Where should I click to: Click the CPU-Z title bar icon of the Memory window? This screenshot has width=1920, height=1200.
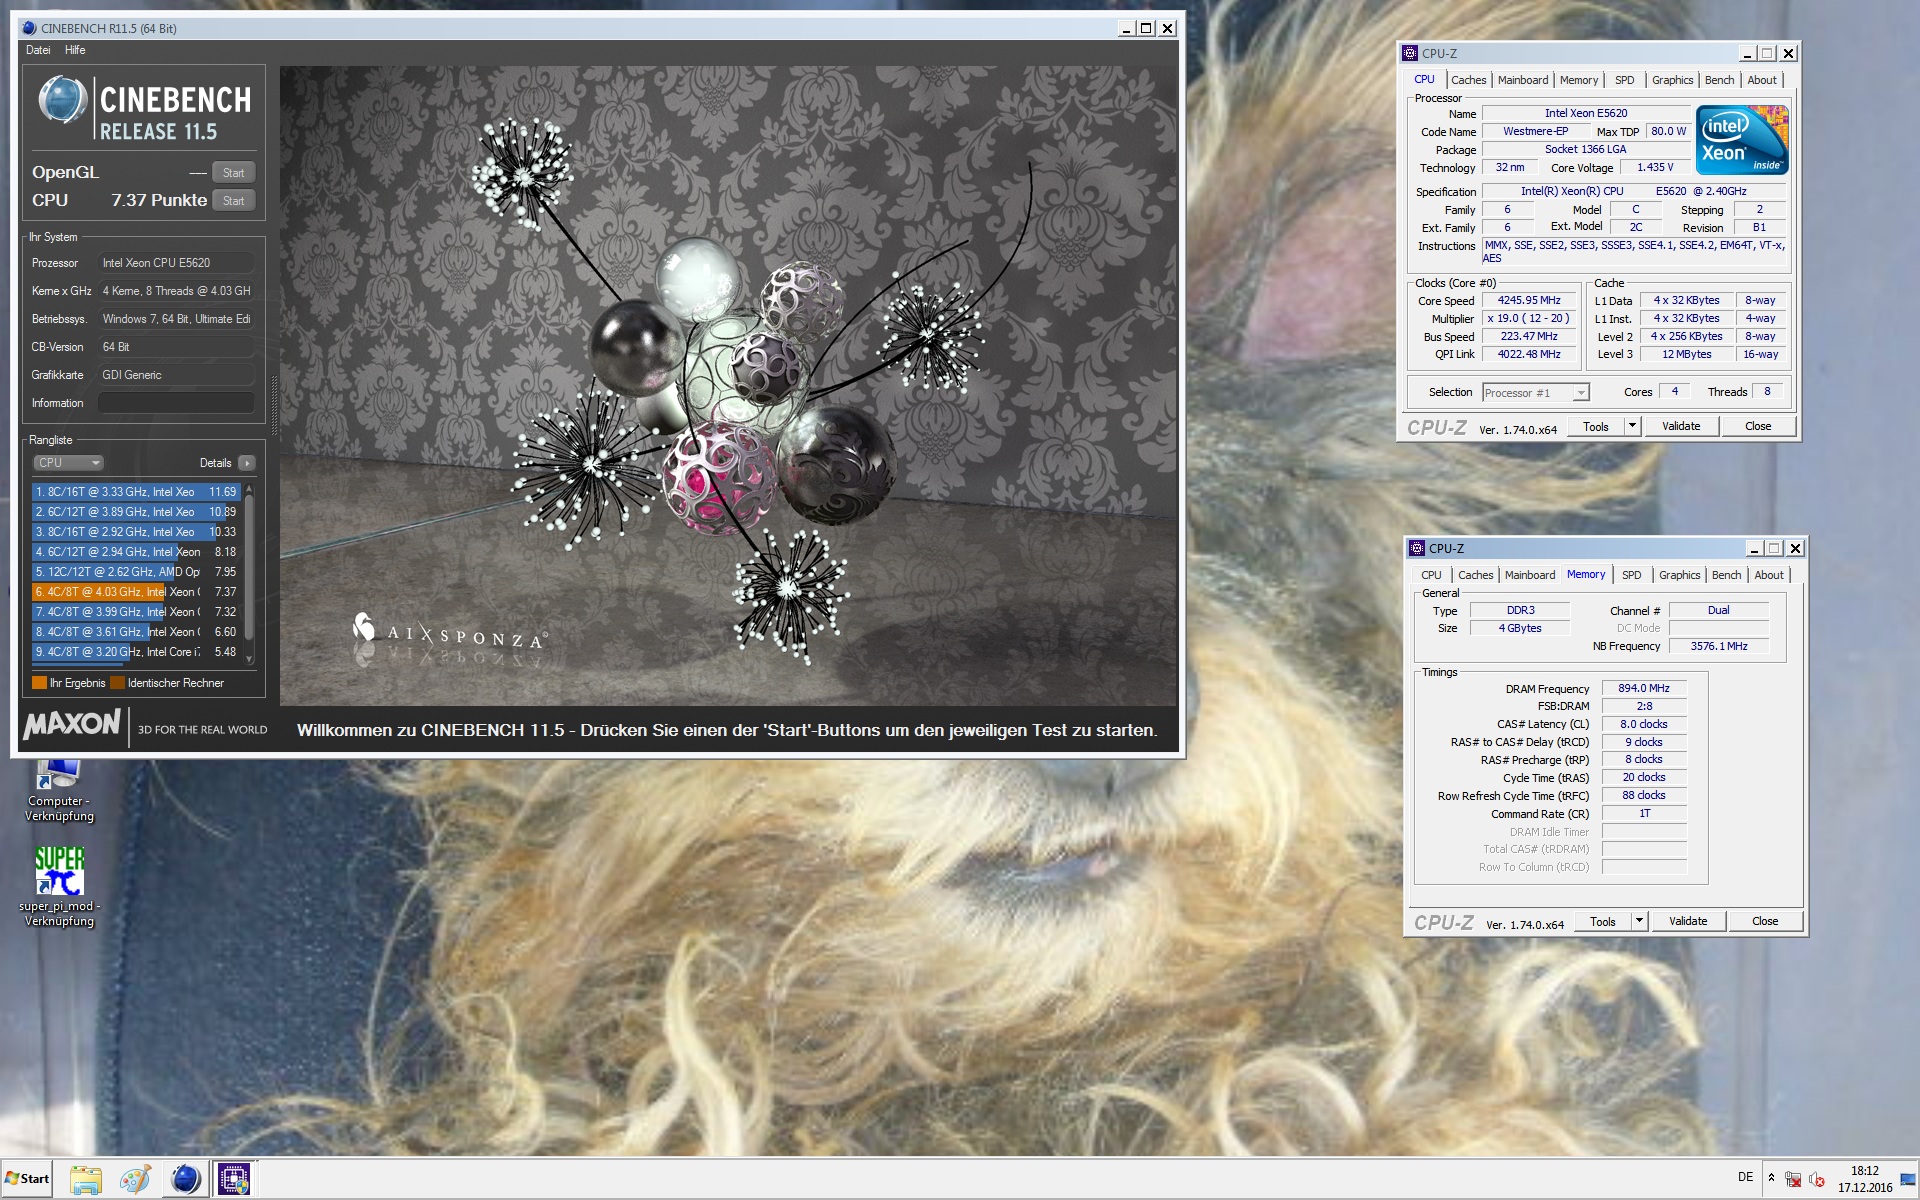coord(1417,548)
